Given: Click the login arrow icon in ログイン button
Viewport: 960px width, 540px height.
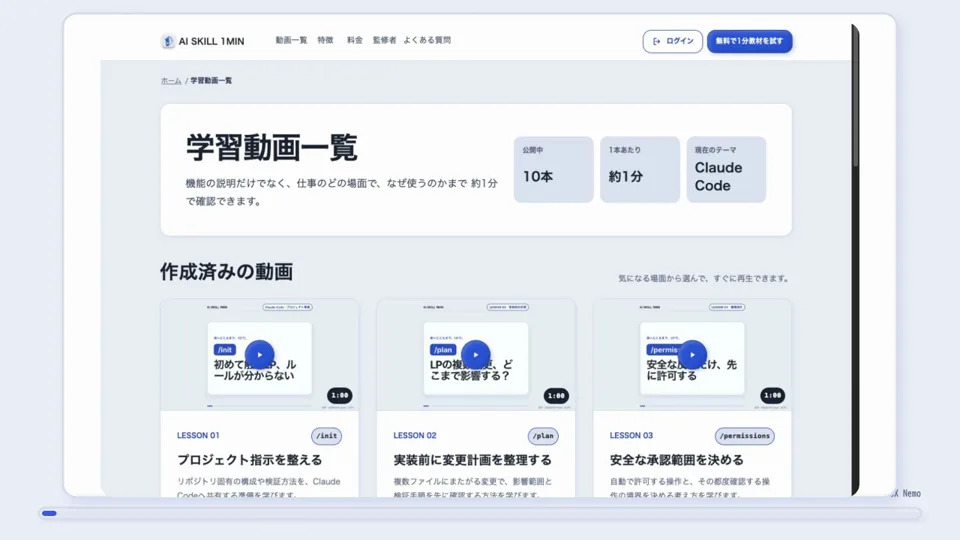Looking at the screenshot, I should tap(656, 42).
